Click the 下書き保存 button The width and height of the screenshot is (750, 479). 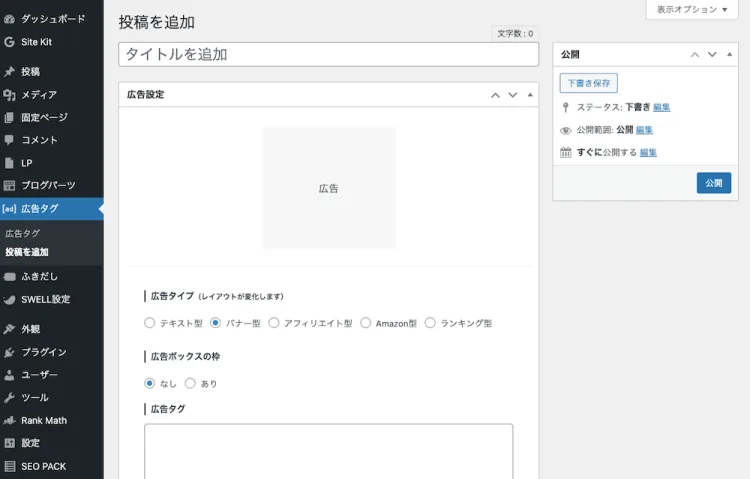pyautogui.click(x=588, y=83)
